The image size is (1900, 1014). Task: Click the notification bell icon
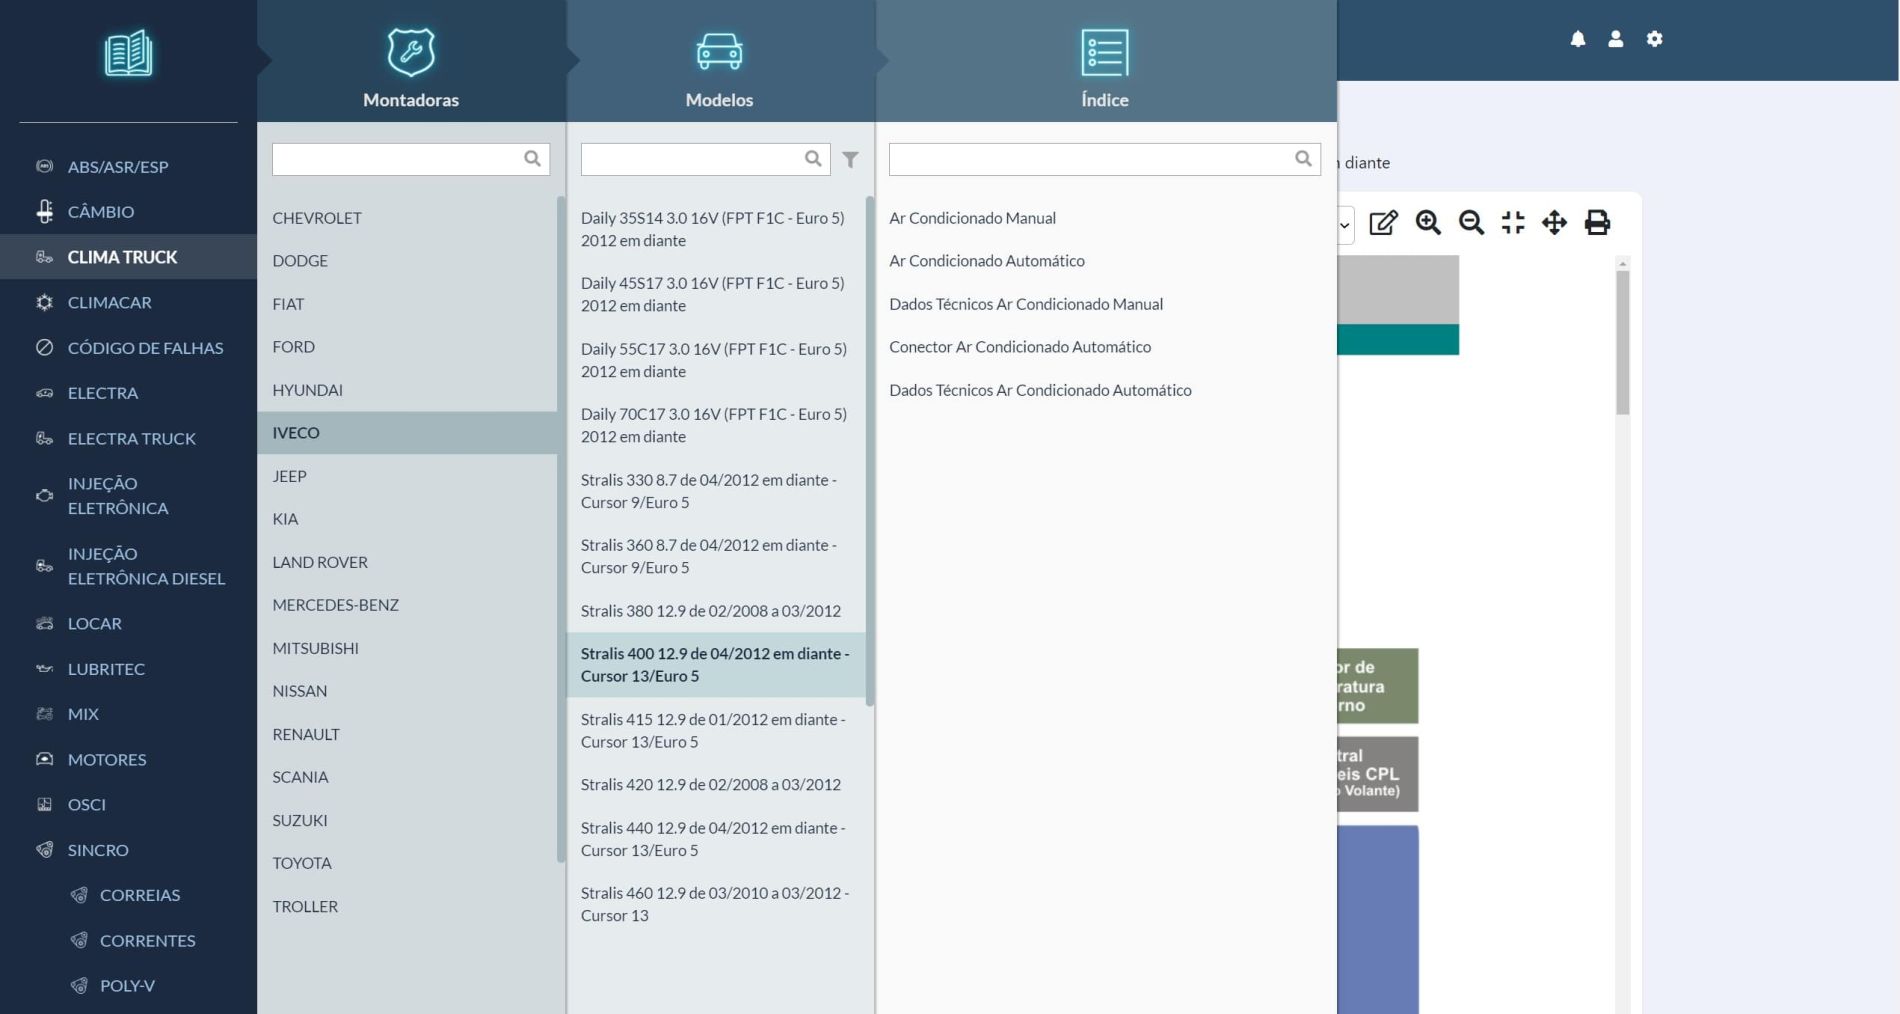click(1577, 39)
